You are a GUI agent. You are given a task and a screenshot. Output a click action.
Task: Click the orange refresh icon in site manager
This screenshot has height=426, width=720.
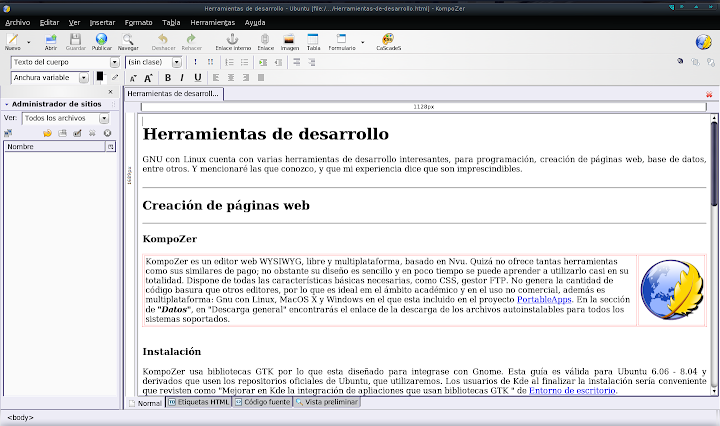(x=47, y=133)
